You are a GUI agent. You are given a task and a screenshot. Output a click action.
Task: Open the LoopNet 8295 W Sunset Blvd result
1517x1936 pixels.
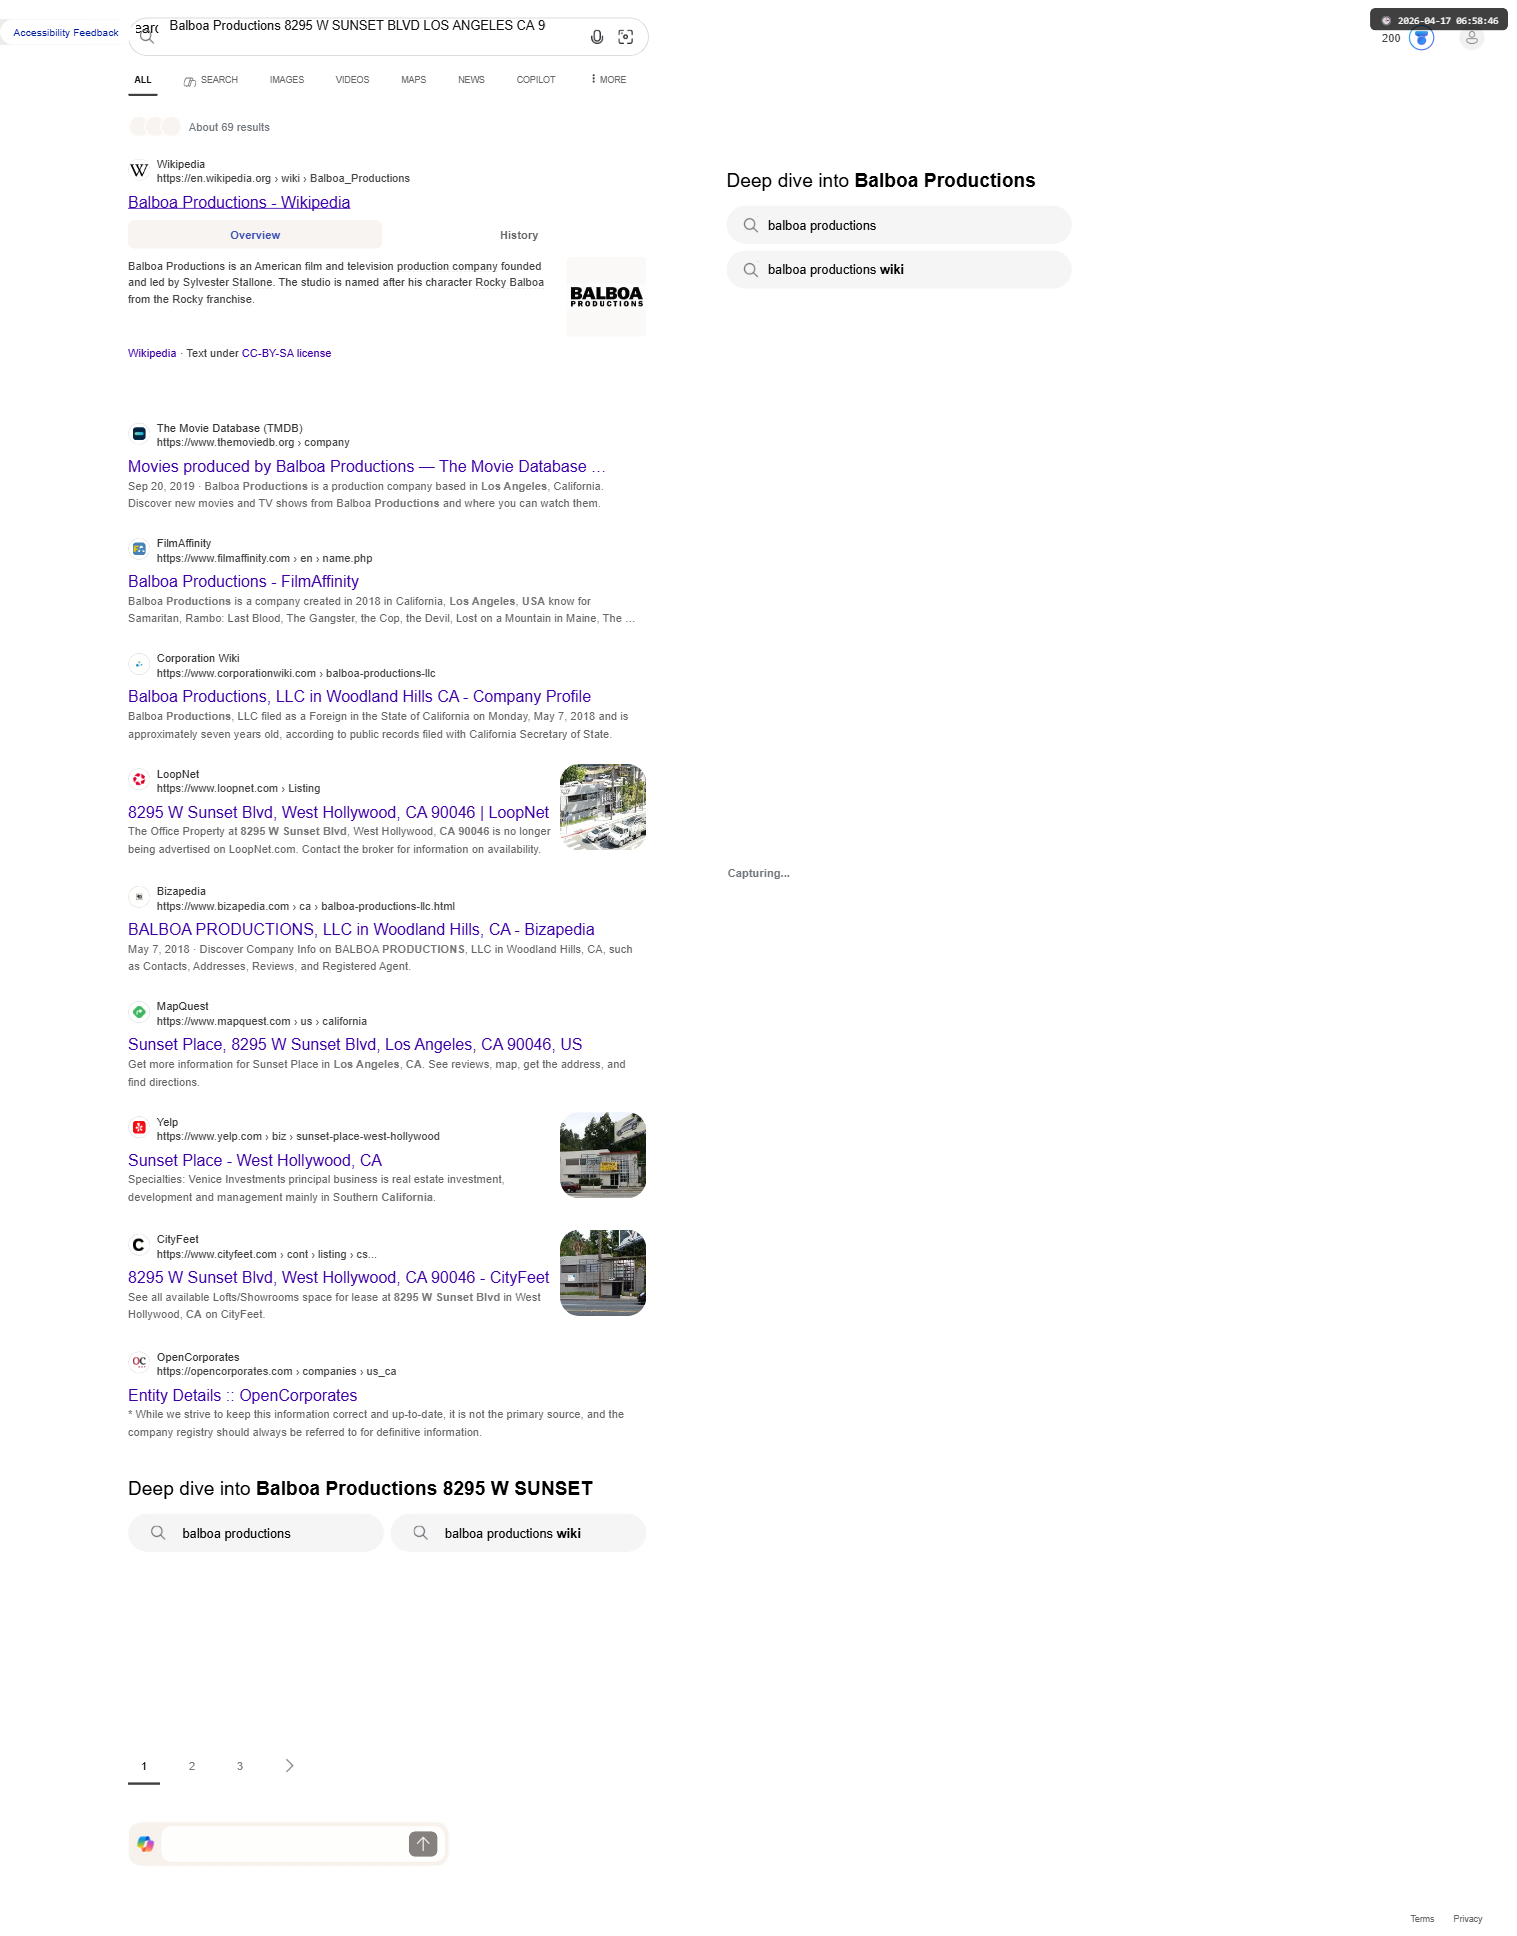tap(338, 812)
